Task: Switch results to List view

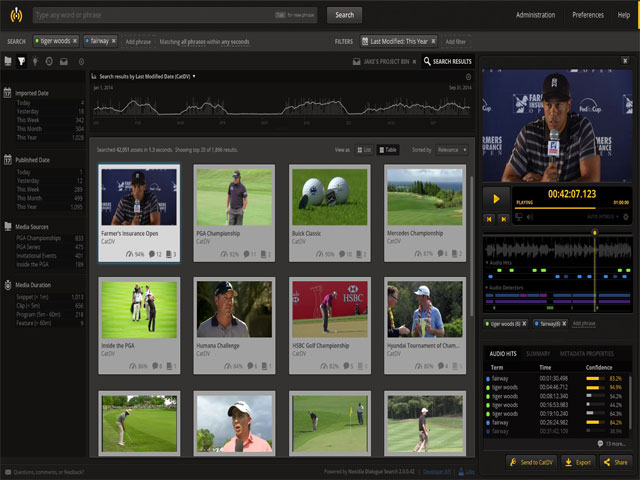Action: 364,150
